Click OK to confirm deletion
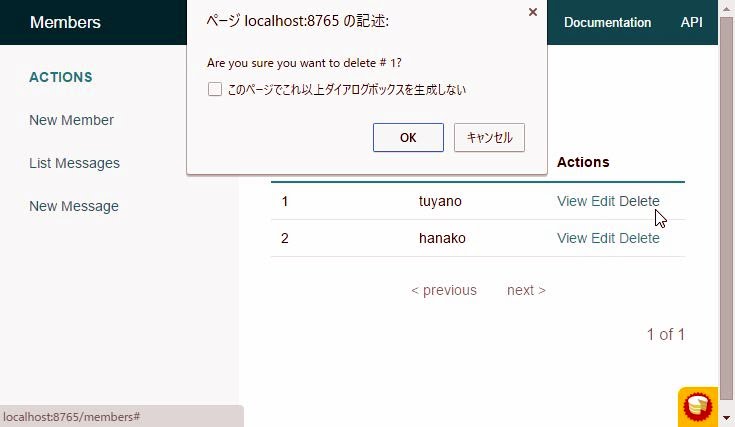The width and height of the screenshot is (735, 427). [408, 138]
